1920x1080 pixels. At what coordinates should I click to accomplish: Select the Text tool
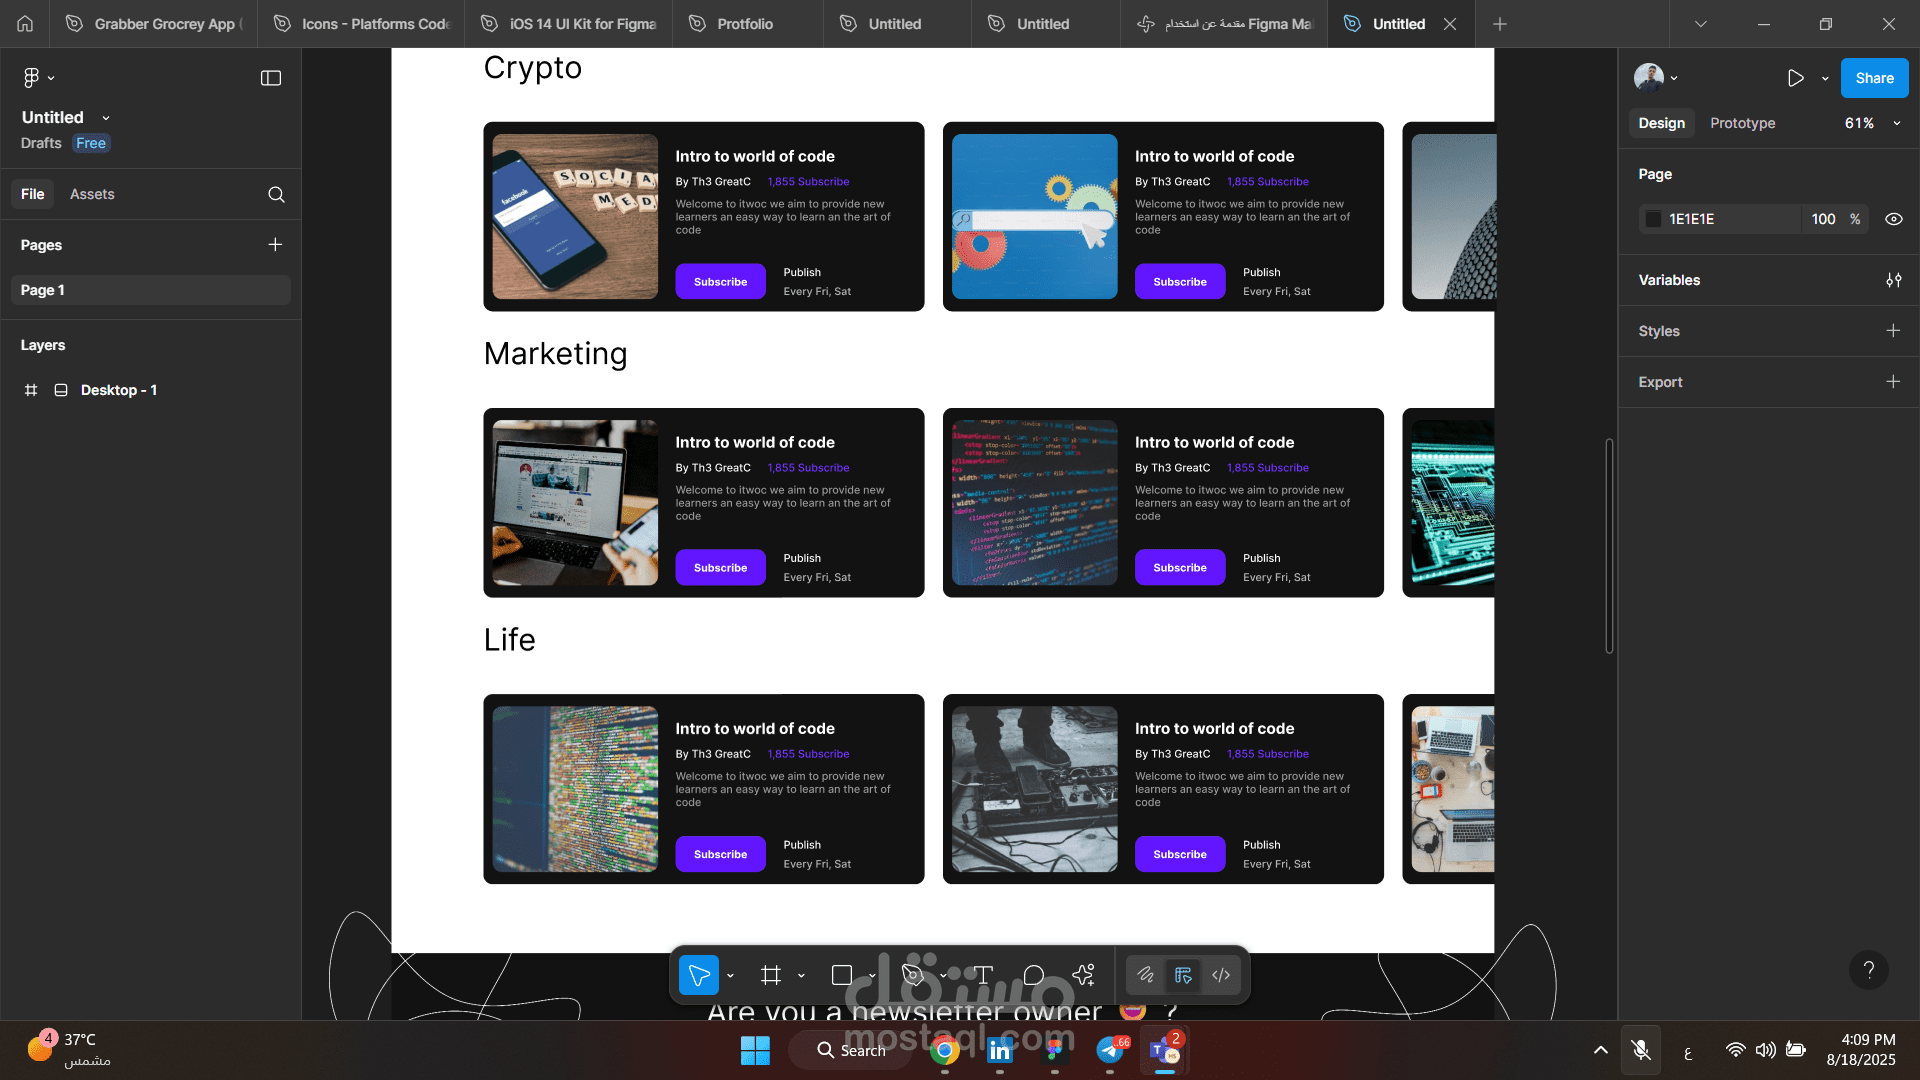tap(983, 975)
